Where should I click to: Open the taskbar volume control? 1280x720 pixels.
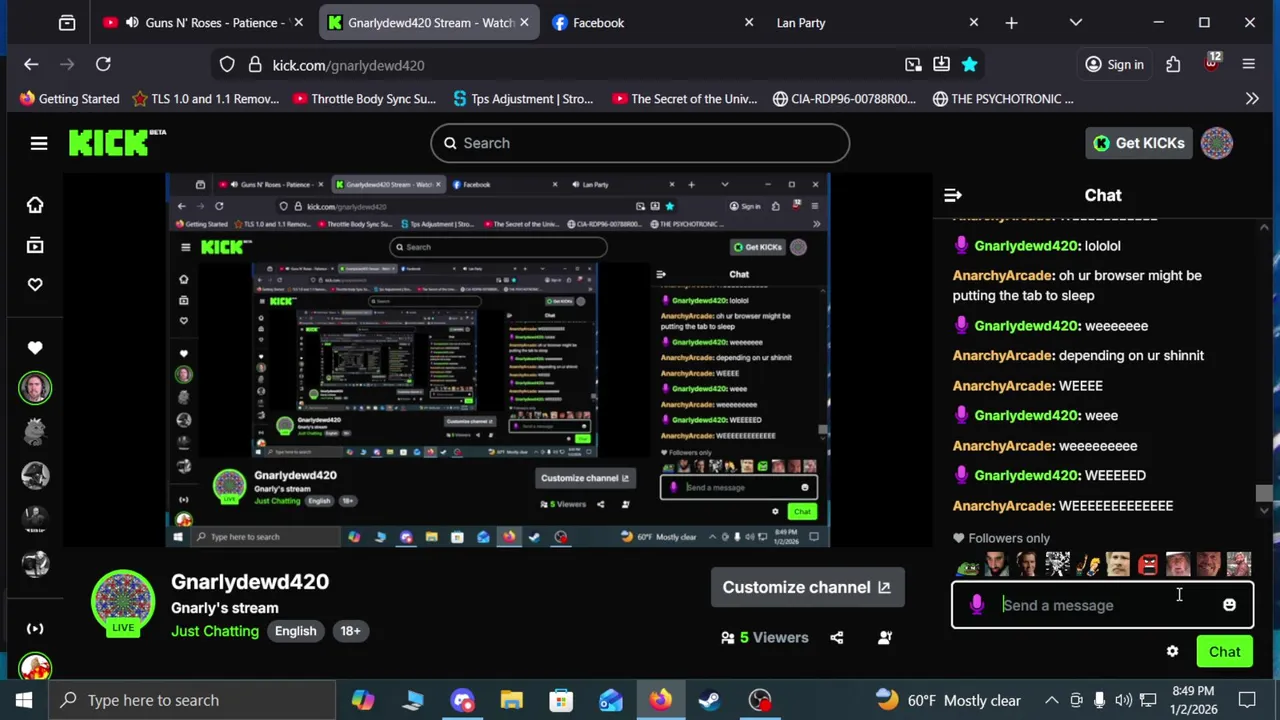[1123, 700]
